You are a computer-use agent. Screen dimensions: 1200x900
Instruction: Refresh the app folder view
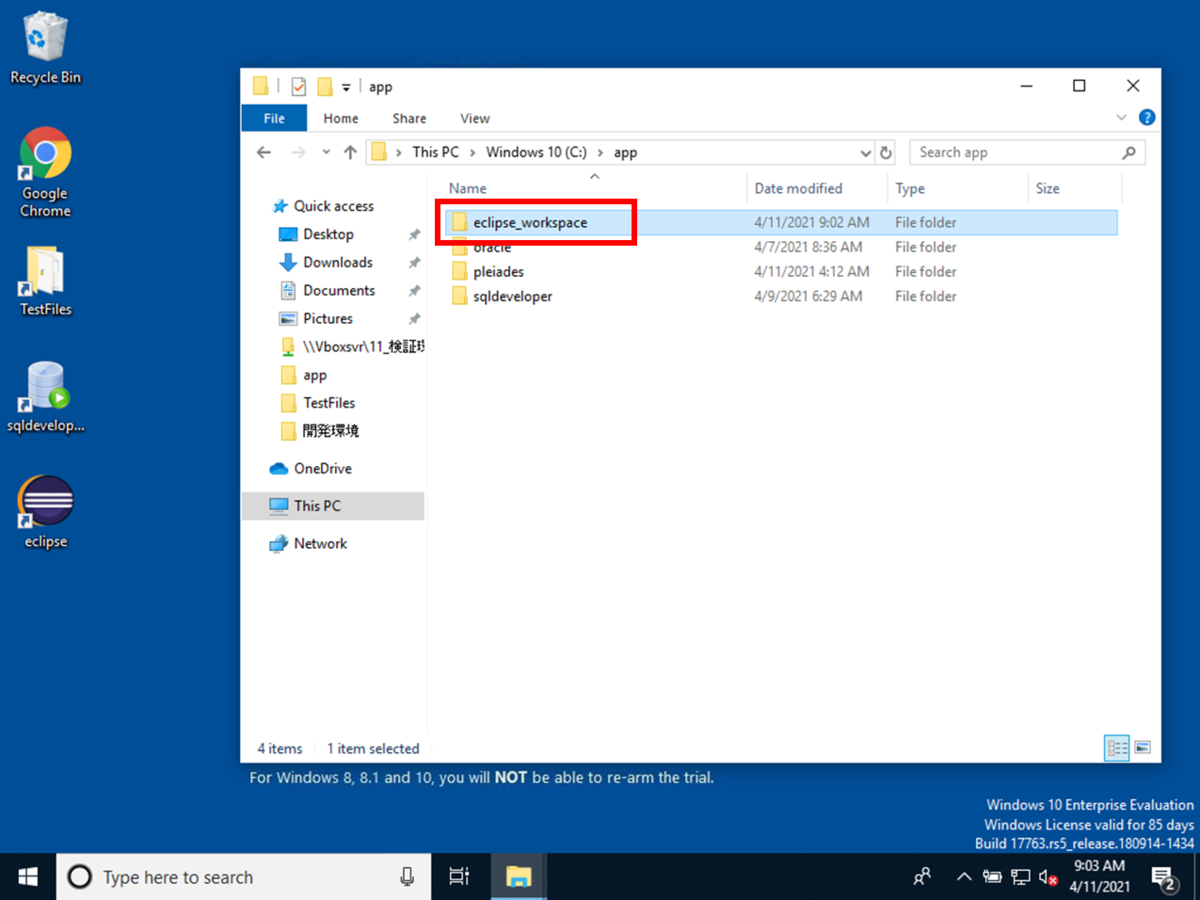tap(885, 153)
